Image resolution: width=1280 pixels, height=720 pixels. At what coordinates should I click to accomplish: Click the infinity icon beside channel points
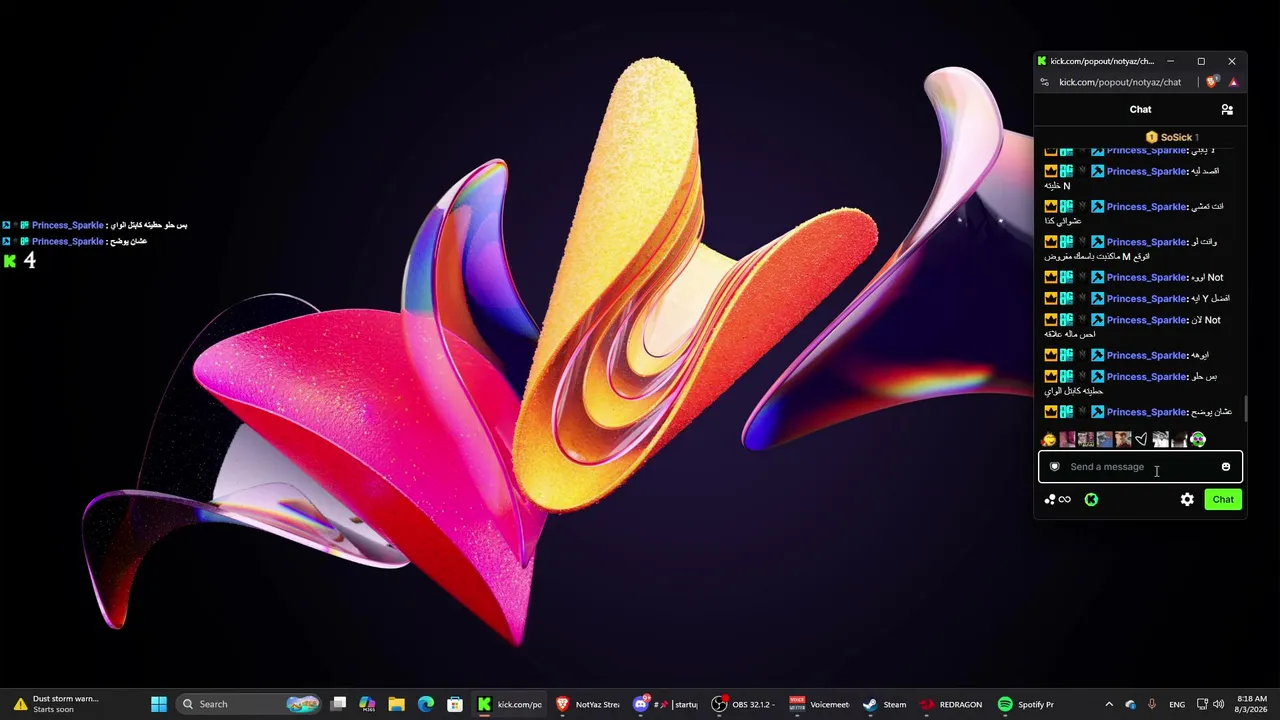tap(1065, 499)
